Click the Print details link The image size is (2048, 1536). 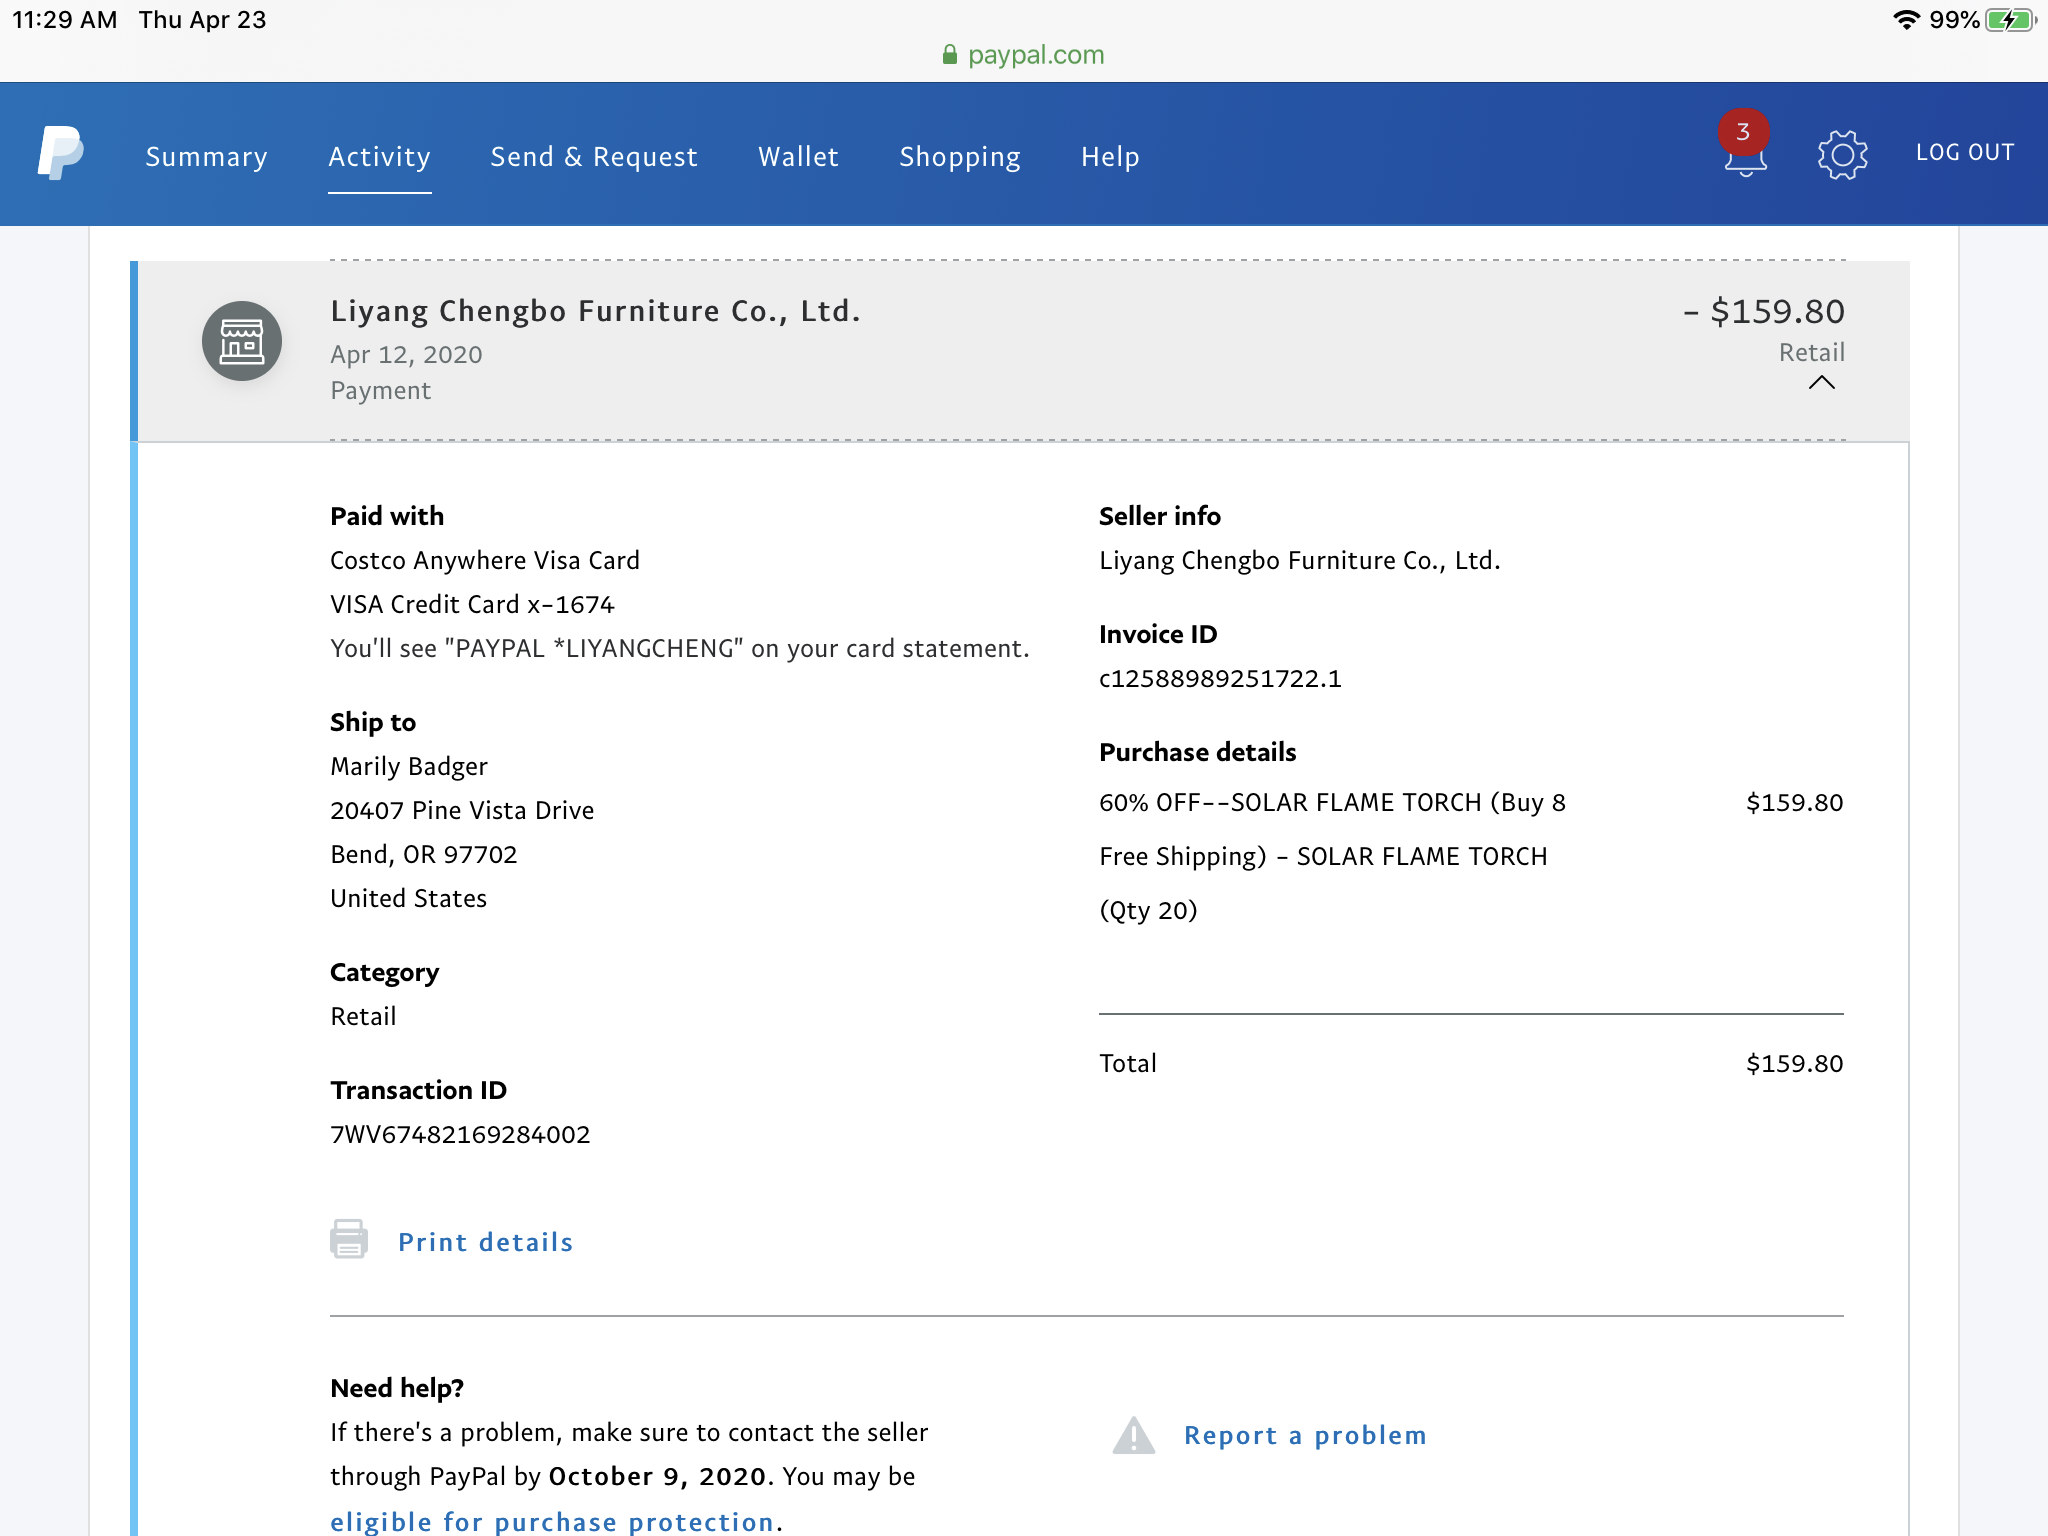486,1242
